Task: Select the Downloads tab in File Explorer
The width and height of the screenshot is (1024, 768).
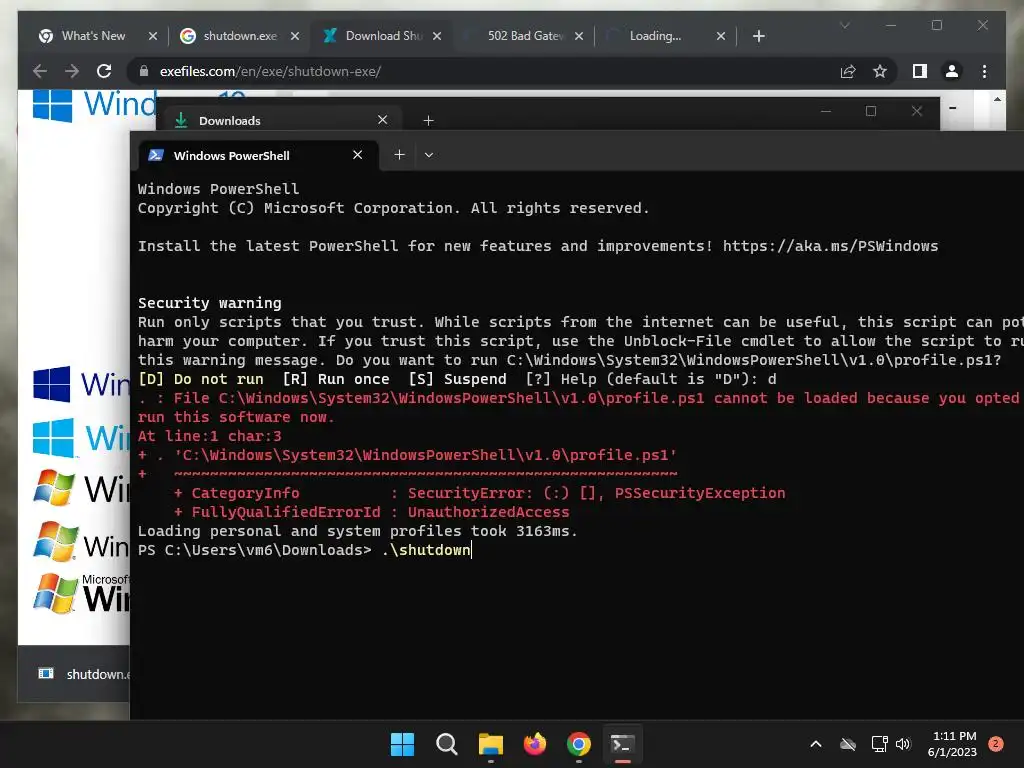Action: click(x=282, y=120)
